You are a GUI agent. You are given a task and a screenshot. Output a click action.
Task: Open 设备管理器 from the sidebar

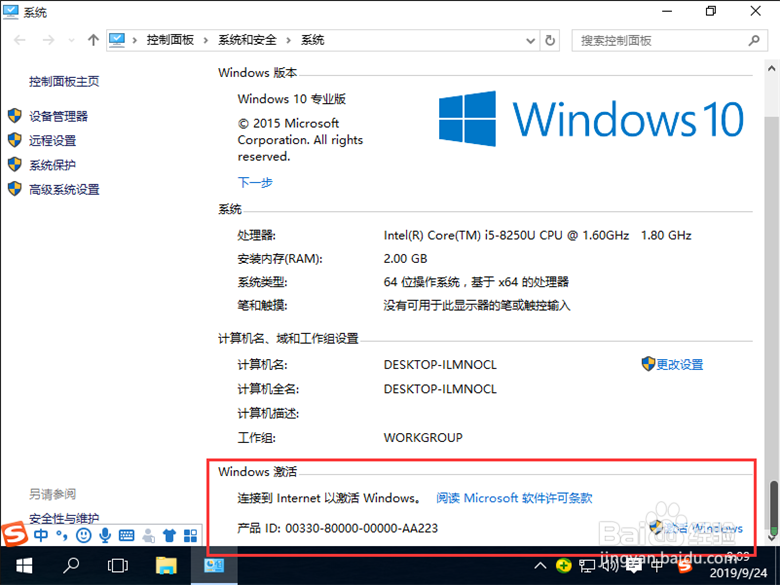point(58,116)
